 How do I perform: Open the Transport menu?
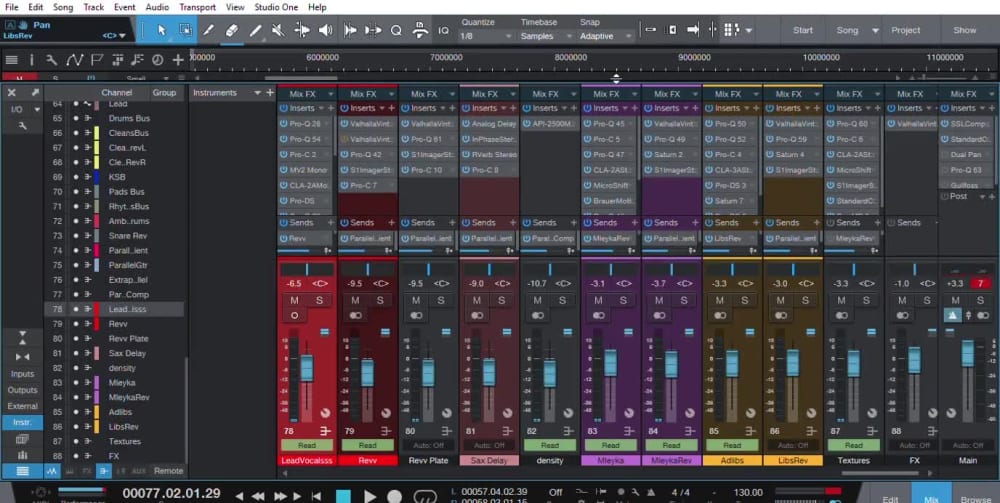pyautogui.click(x=197, y=7)
